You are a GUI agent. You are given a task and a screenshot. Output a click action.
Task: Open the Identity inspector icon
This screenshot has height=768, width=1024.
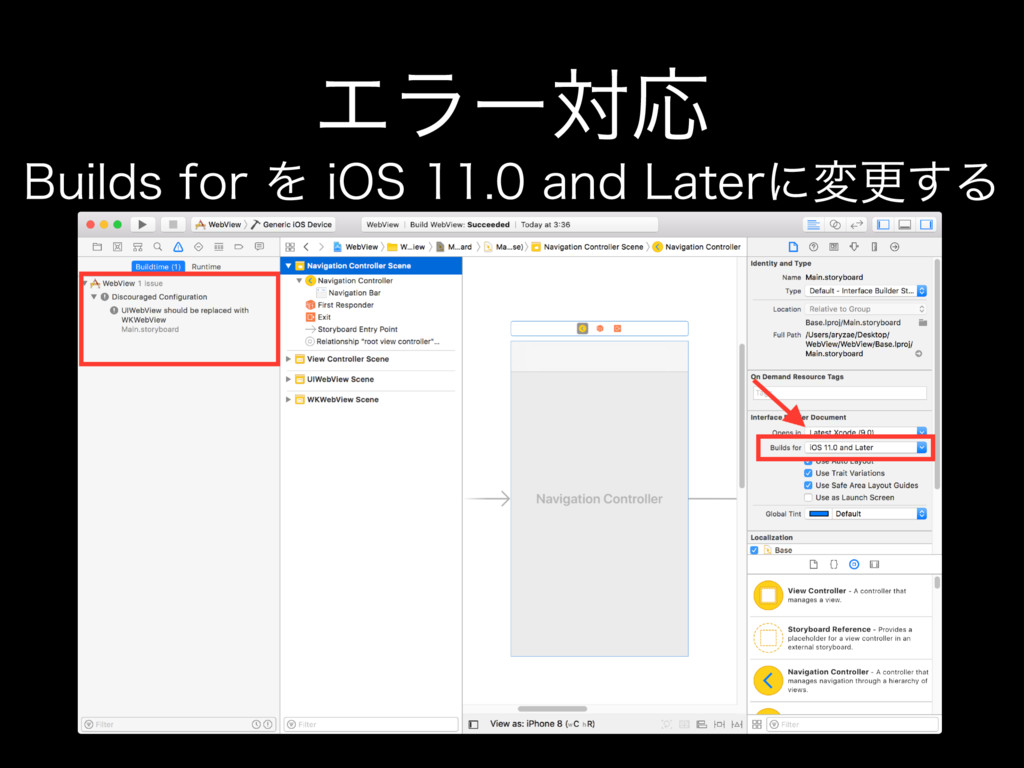[834, 247]
